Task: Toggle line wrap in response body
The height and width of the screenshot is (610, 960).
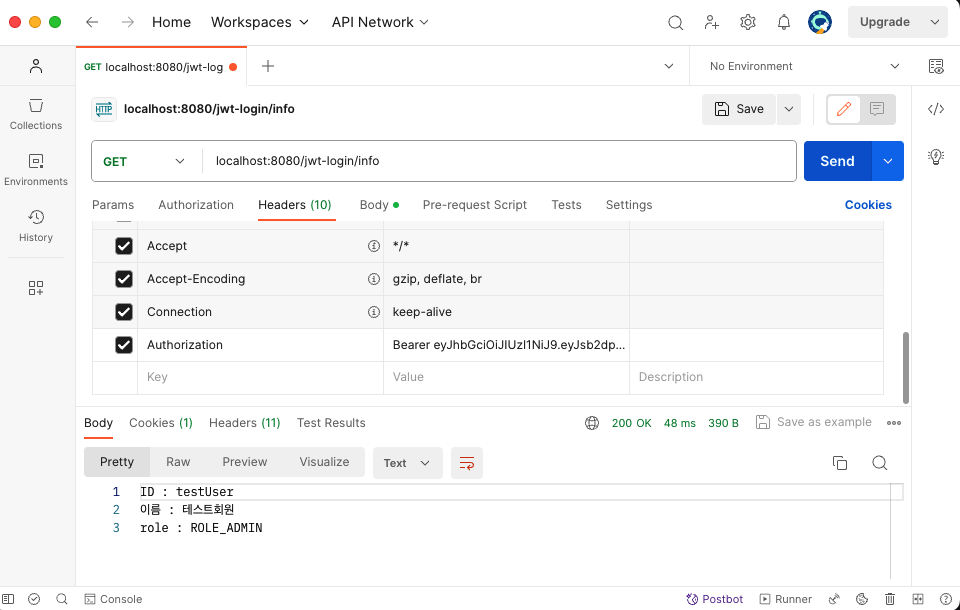Action: 467,463
